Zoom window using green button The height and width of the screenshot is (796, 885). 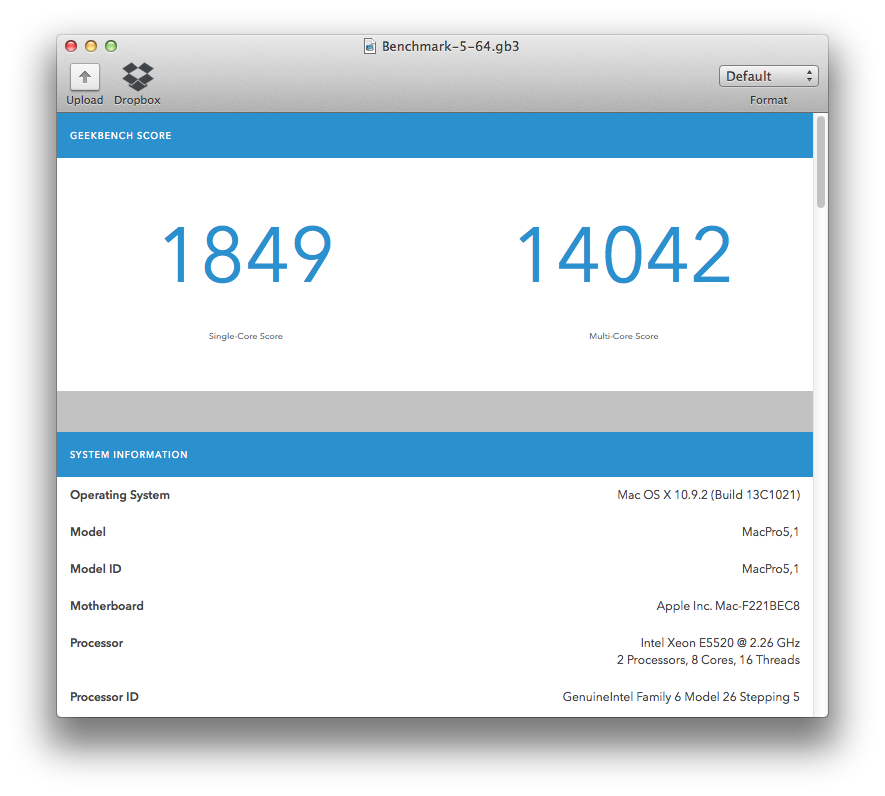pos(111,46)
